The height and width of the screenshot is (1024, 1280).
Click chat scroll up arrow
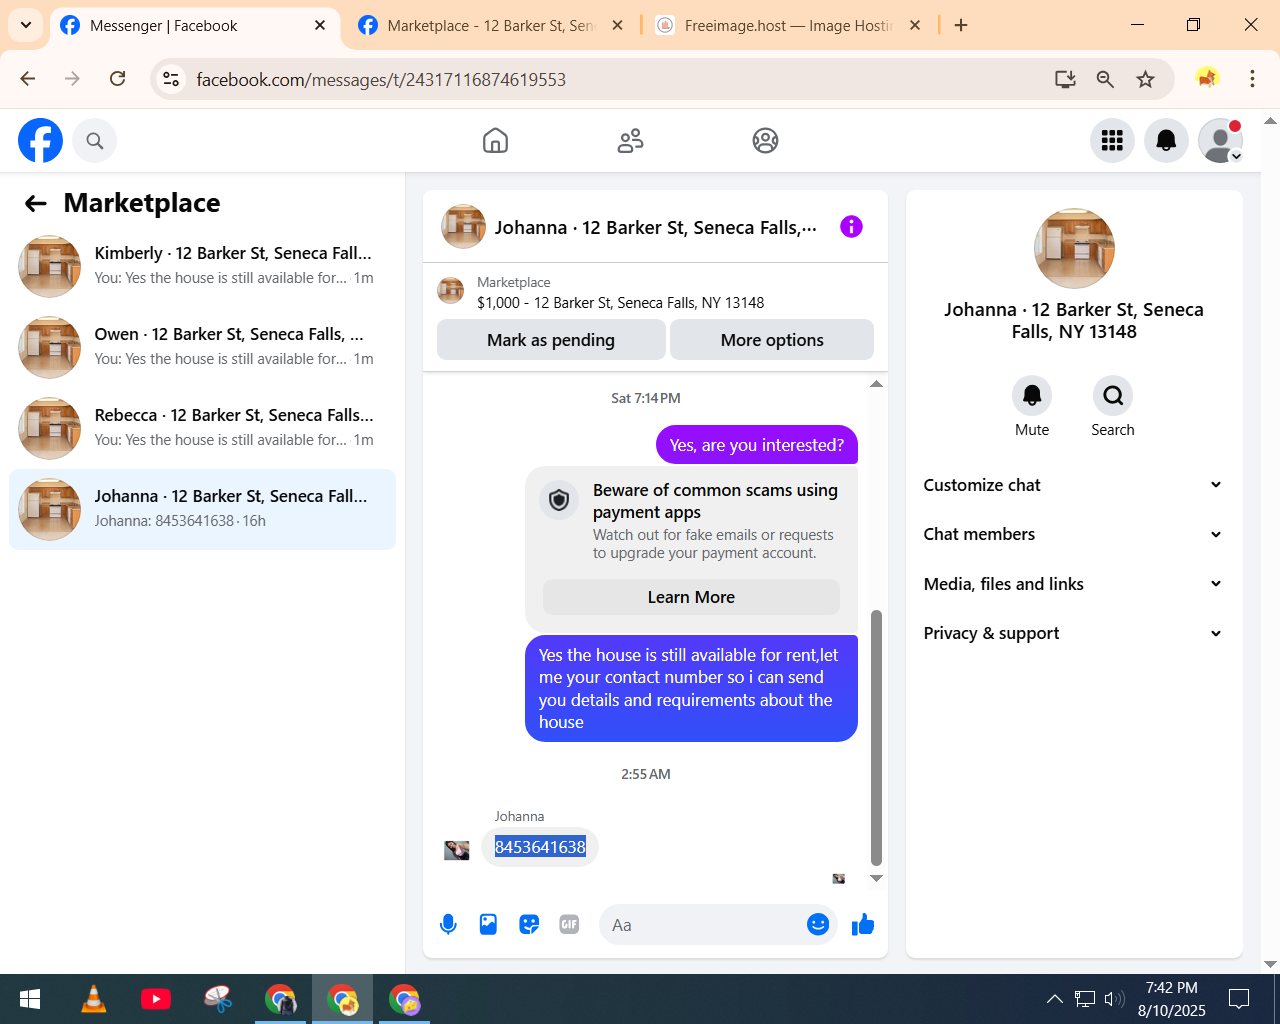click(x=876, y=384)
